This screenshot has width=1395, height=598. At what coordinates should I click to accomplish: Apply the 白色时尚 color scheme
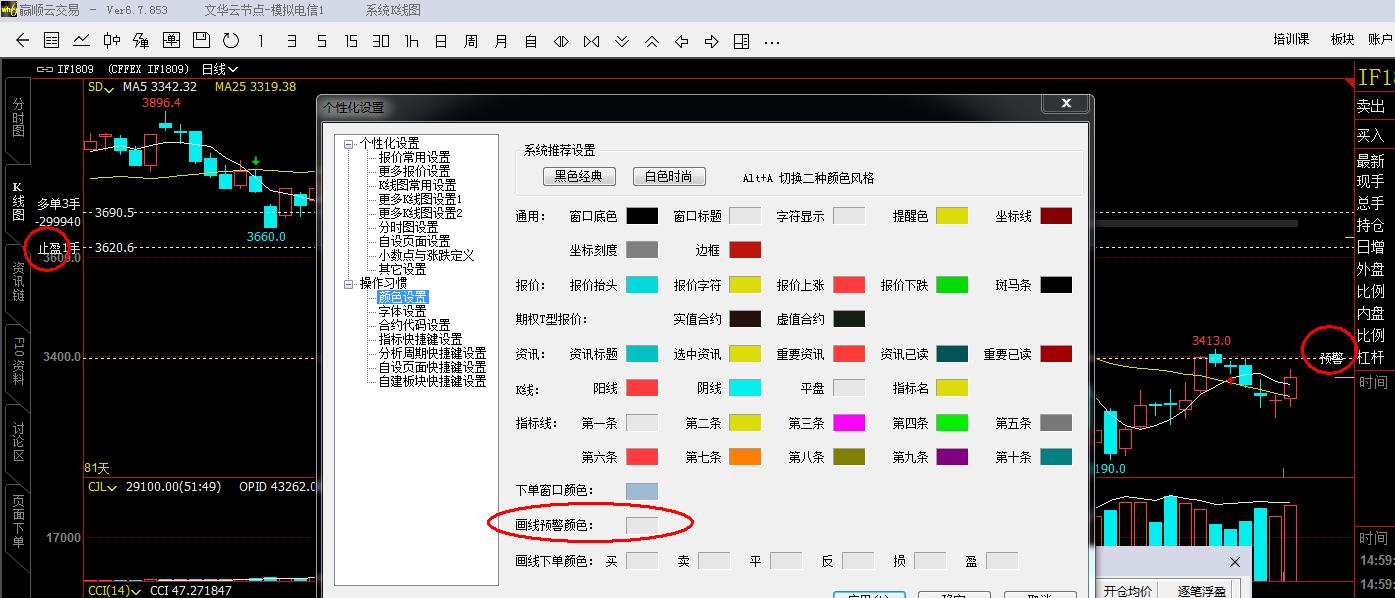[x=669, y=177]
